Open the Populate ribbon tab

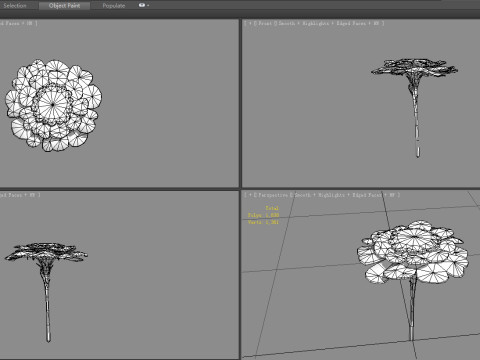tap(114, 6)
